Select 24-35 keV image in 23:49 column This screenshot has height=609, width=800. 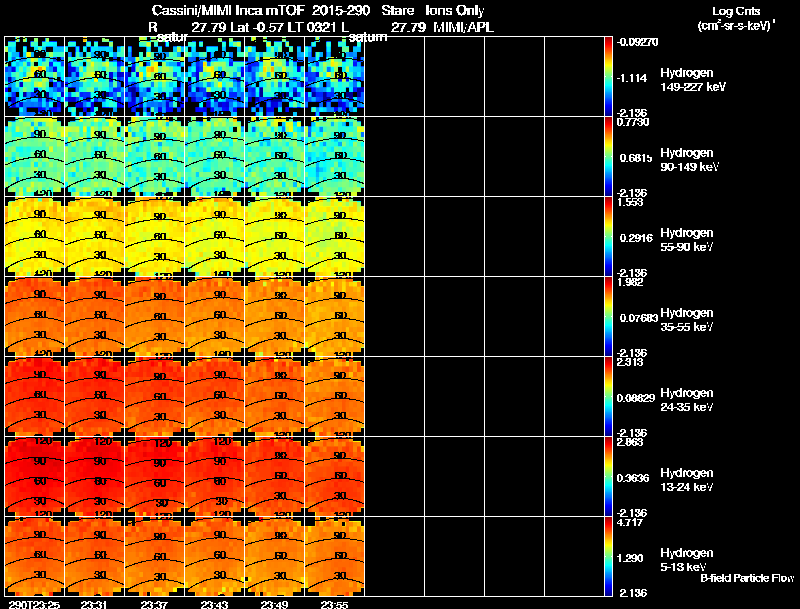point(274,397)
